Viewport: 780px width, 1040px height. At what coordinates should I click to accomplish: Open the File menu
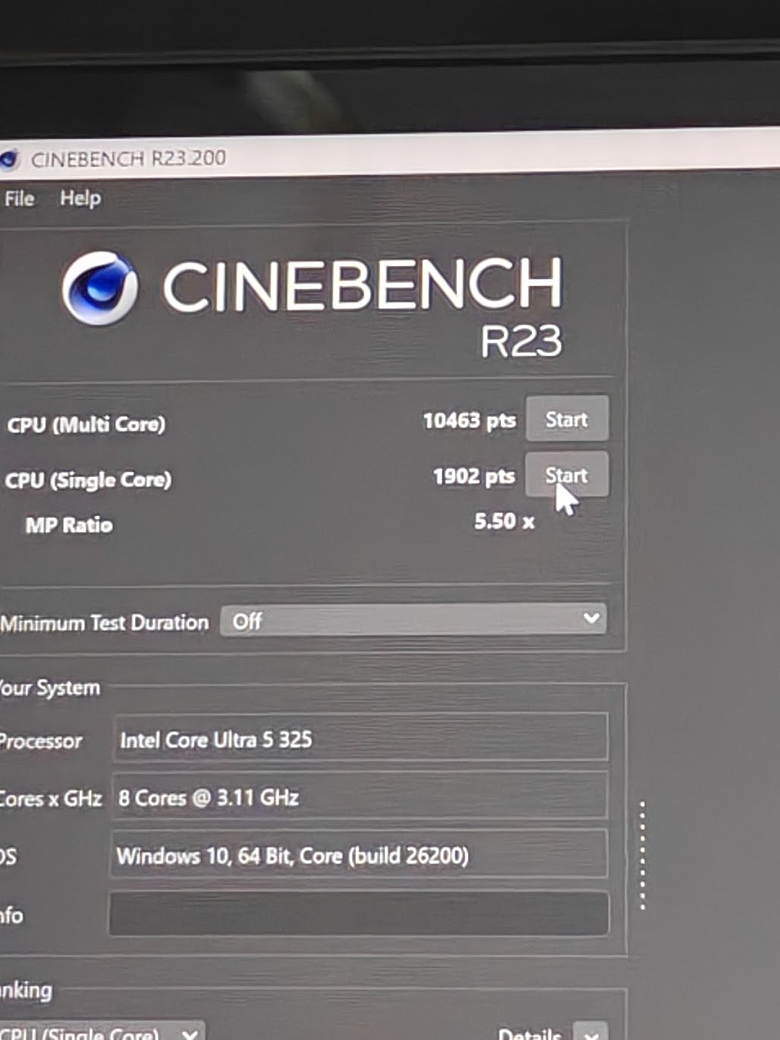19,198
